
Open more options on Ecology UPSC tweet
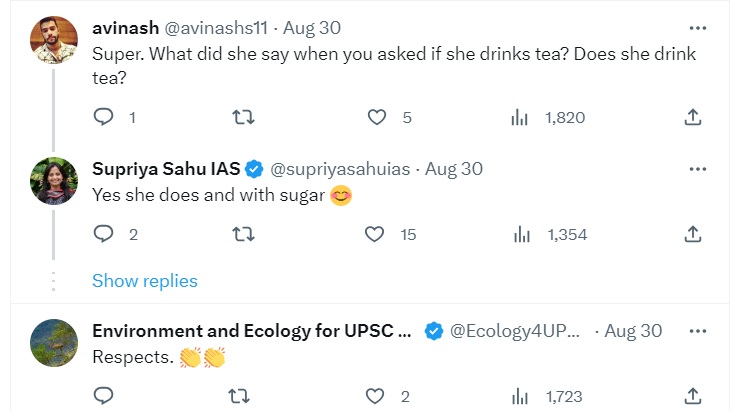tap(697, 330)
